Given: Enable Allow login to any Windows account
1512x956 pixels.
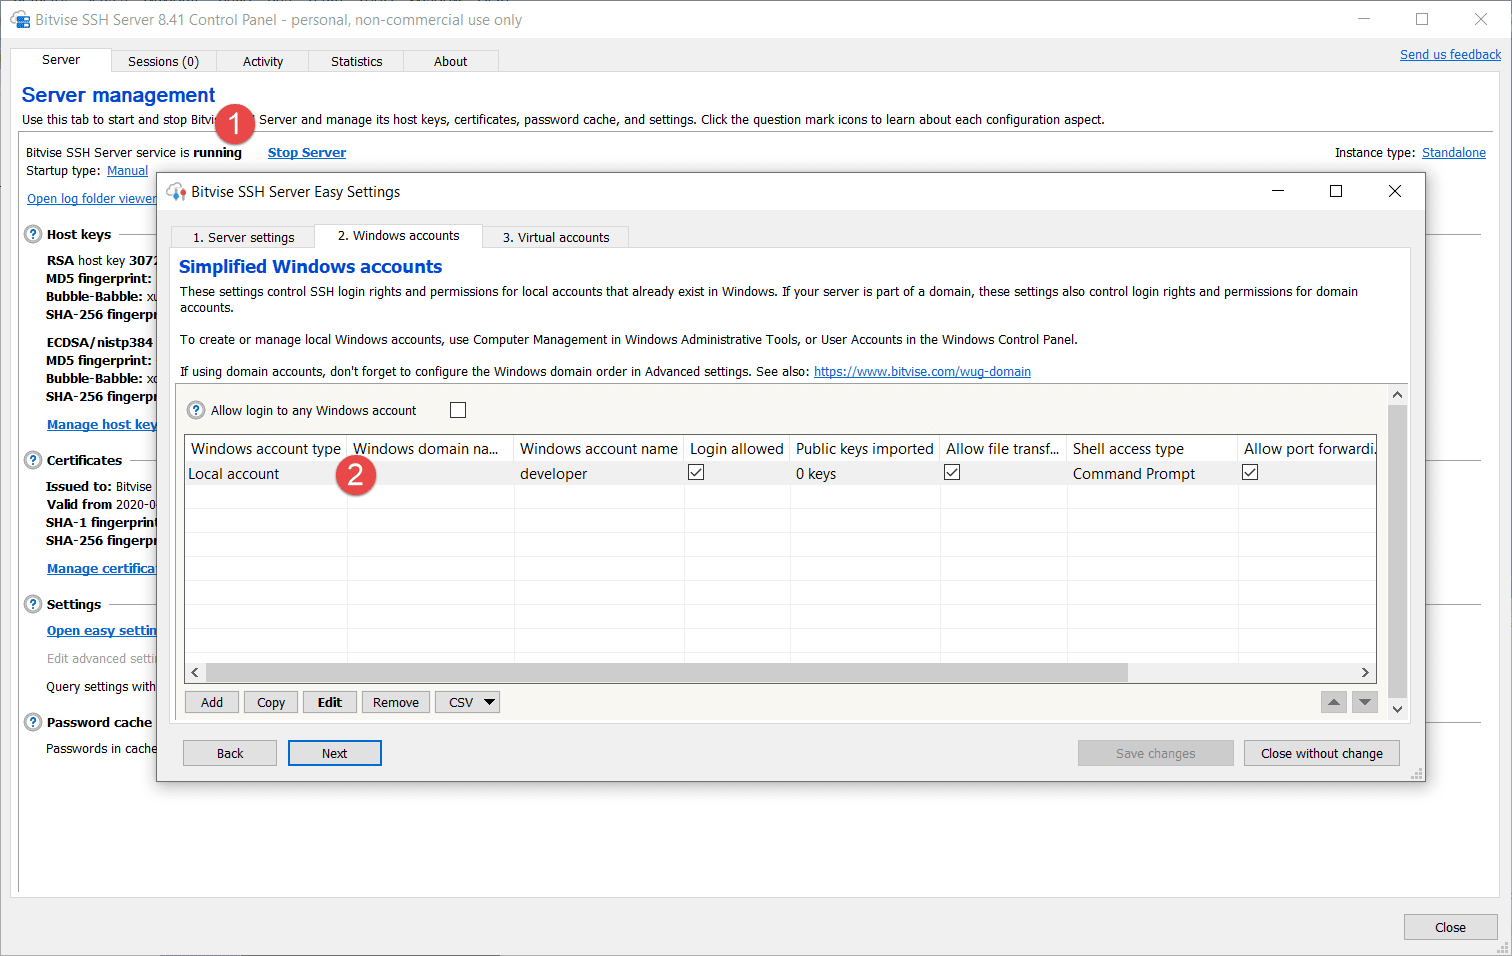Looking at the screenshot, I should click(458, 410).
